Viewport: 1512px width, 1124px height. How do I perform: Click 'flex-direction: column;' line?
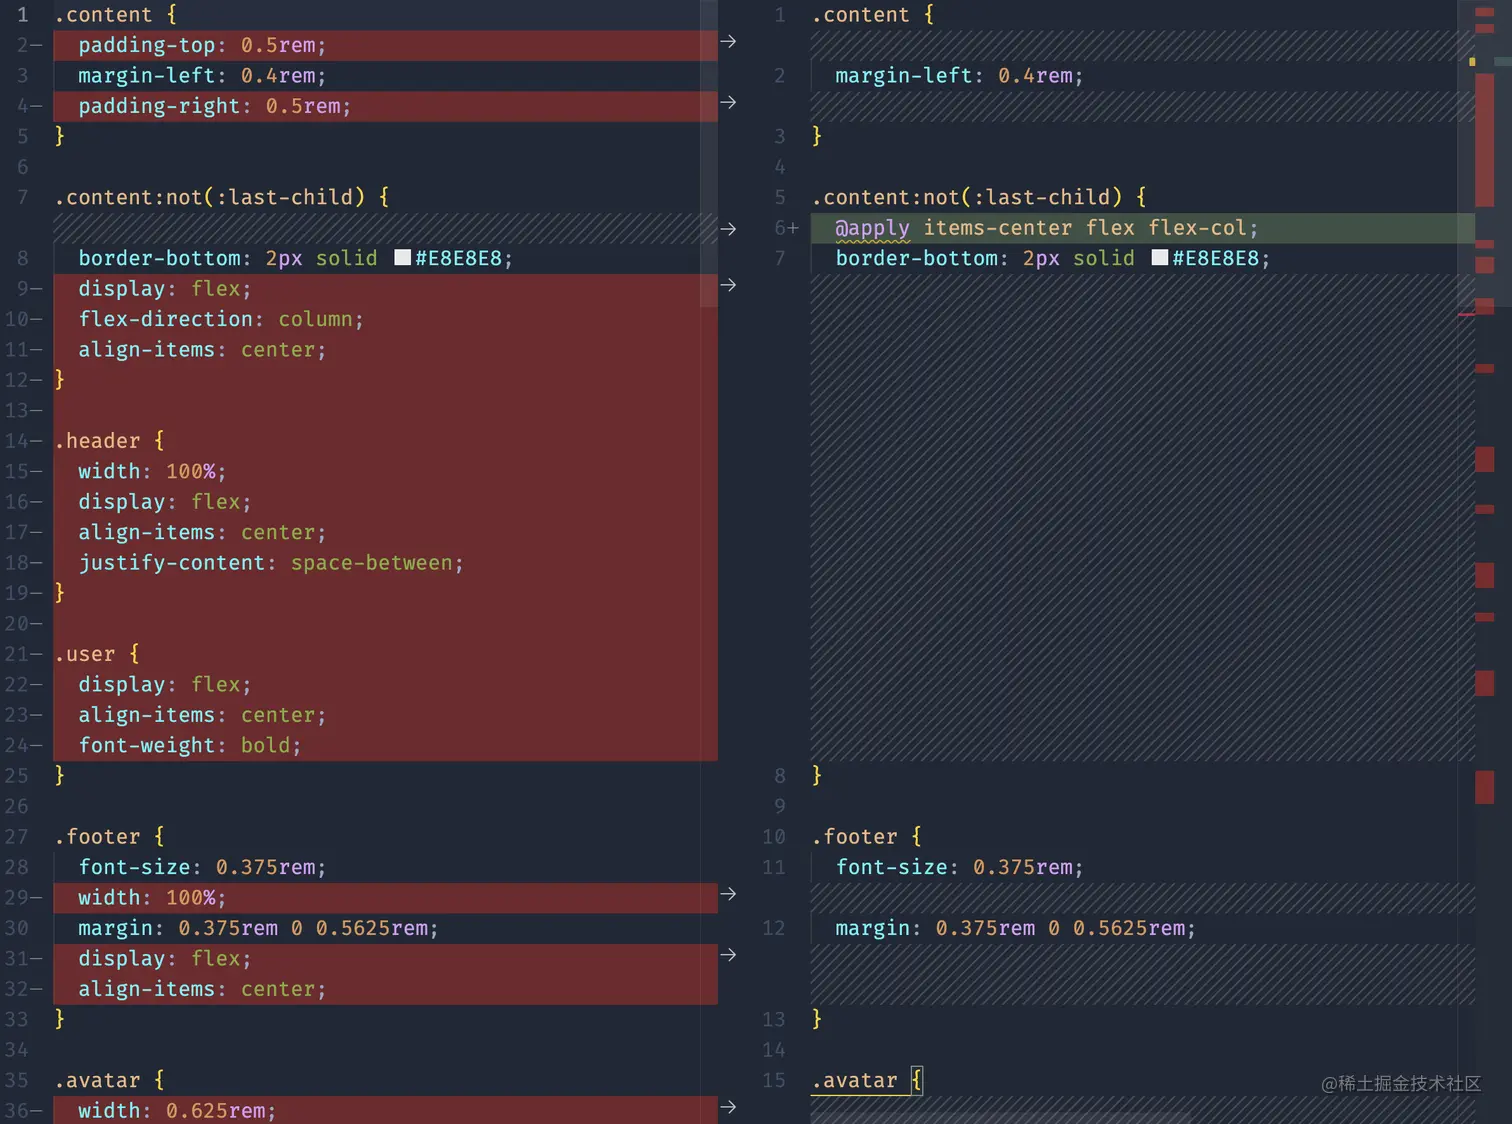pos(221,319)
